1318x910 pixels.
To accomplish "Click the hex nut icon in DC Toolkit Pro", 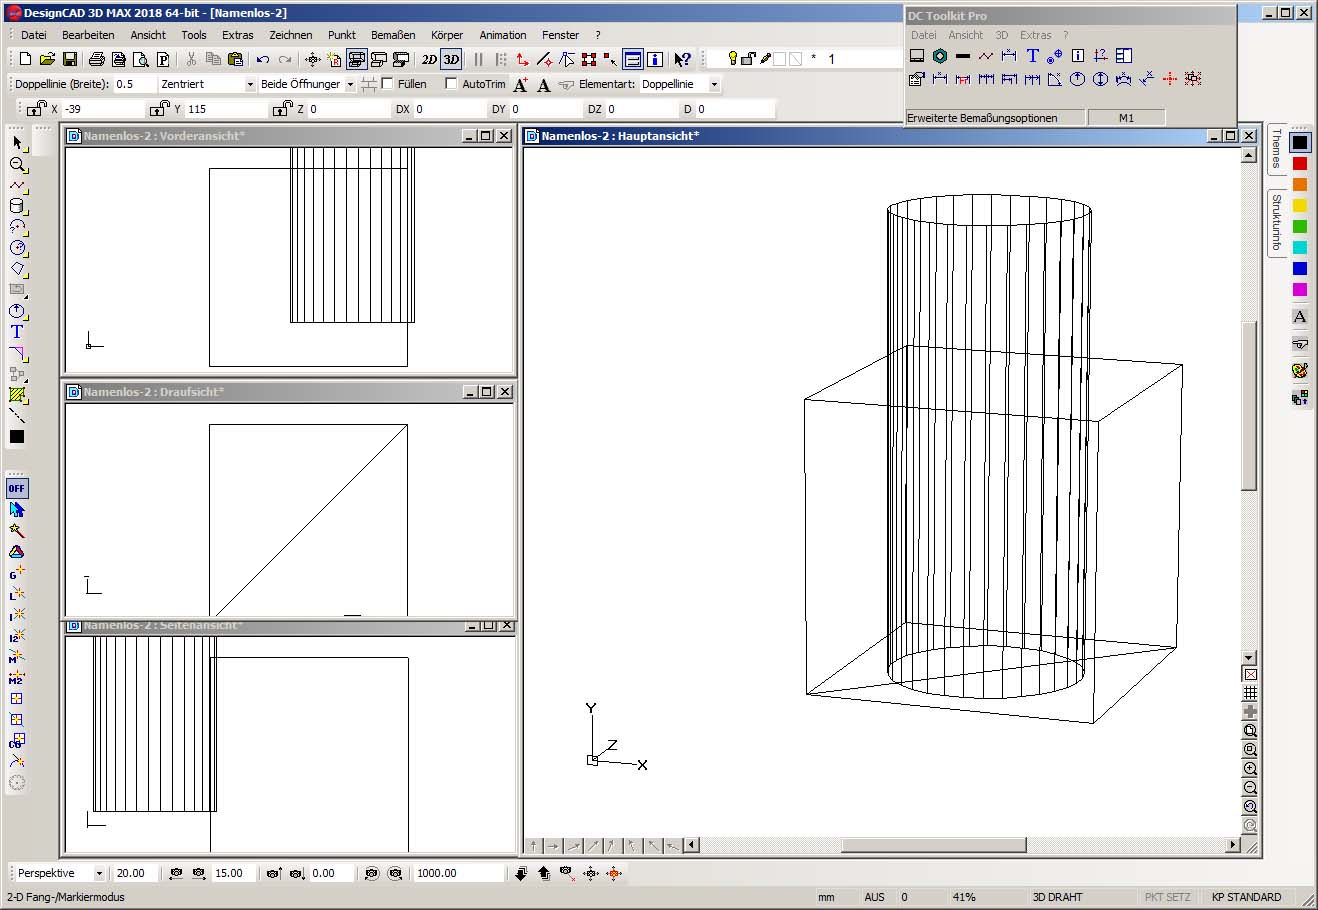I will click(x=940, y=56).
